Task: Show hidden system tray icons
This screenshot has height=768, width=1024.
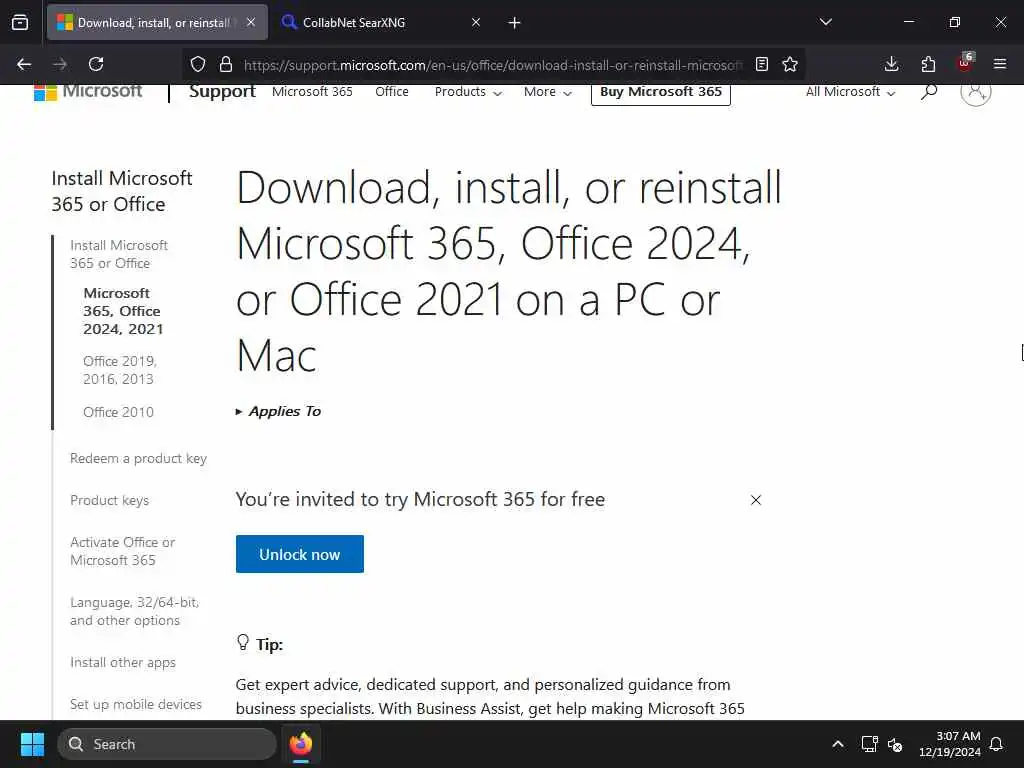Action: 838,744
